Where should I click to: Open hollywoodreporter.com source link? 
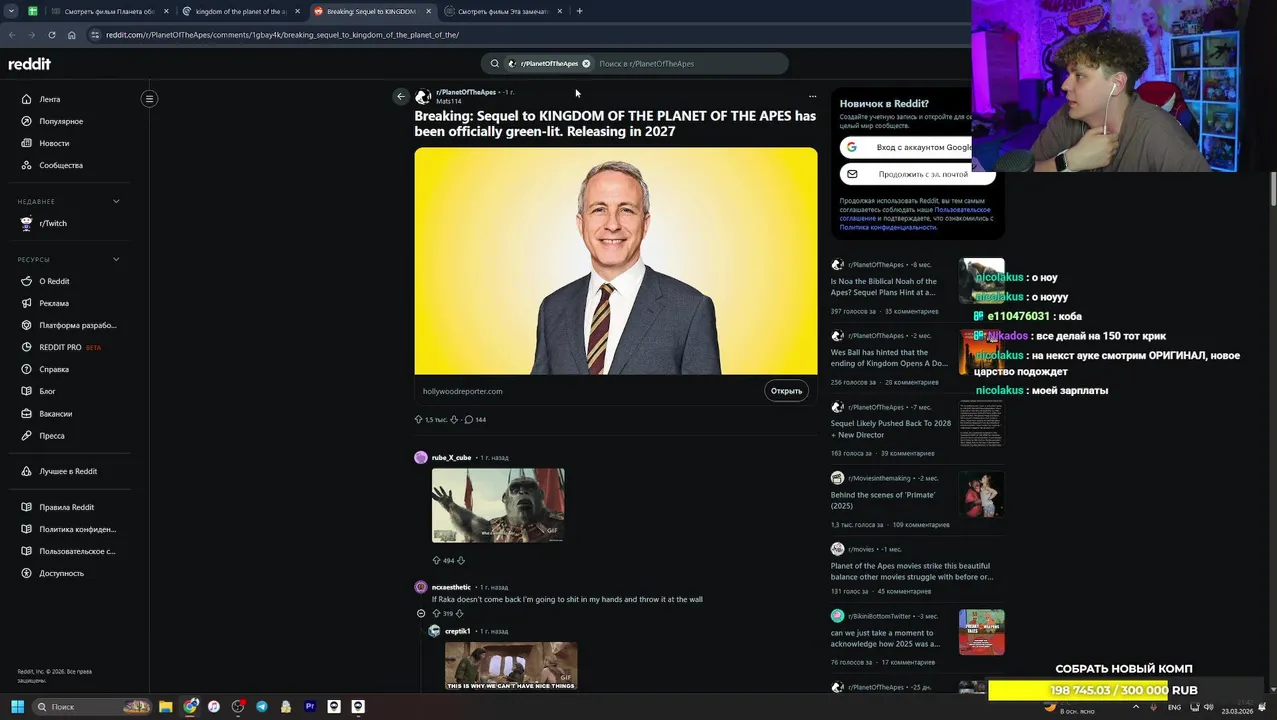coord(462,391)
